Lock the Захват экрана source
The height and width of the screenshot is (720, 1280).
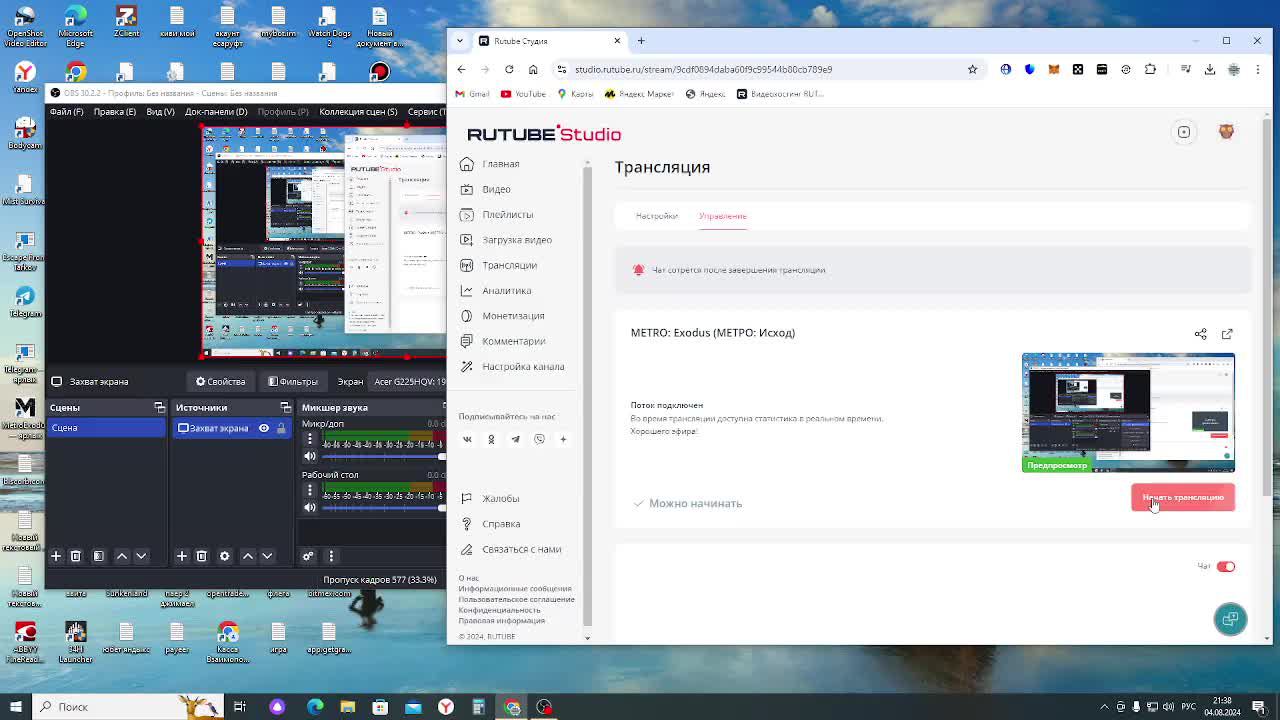[281, 428]
